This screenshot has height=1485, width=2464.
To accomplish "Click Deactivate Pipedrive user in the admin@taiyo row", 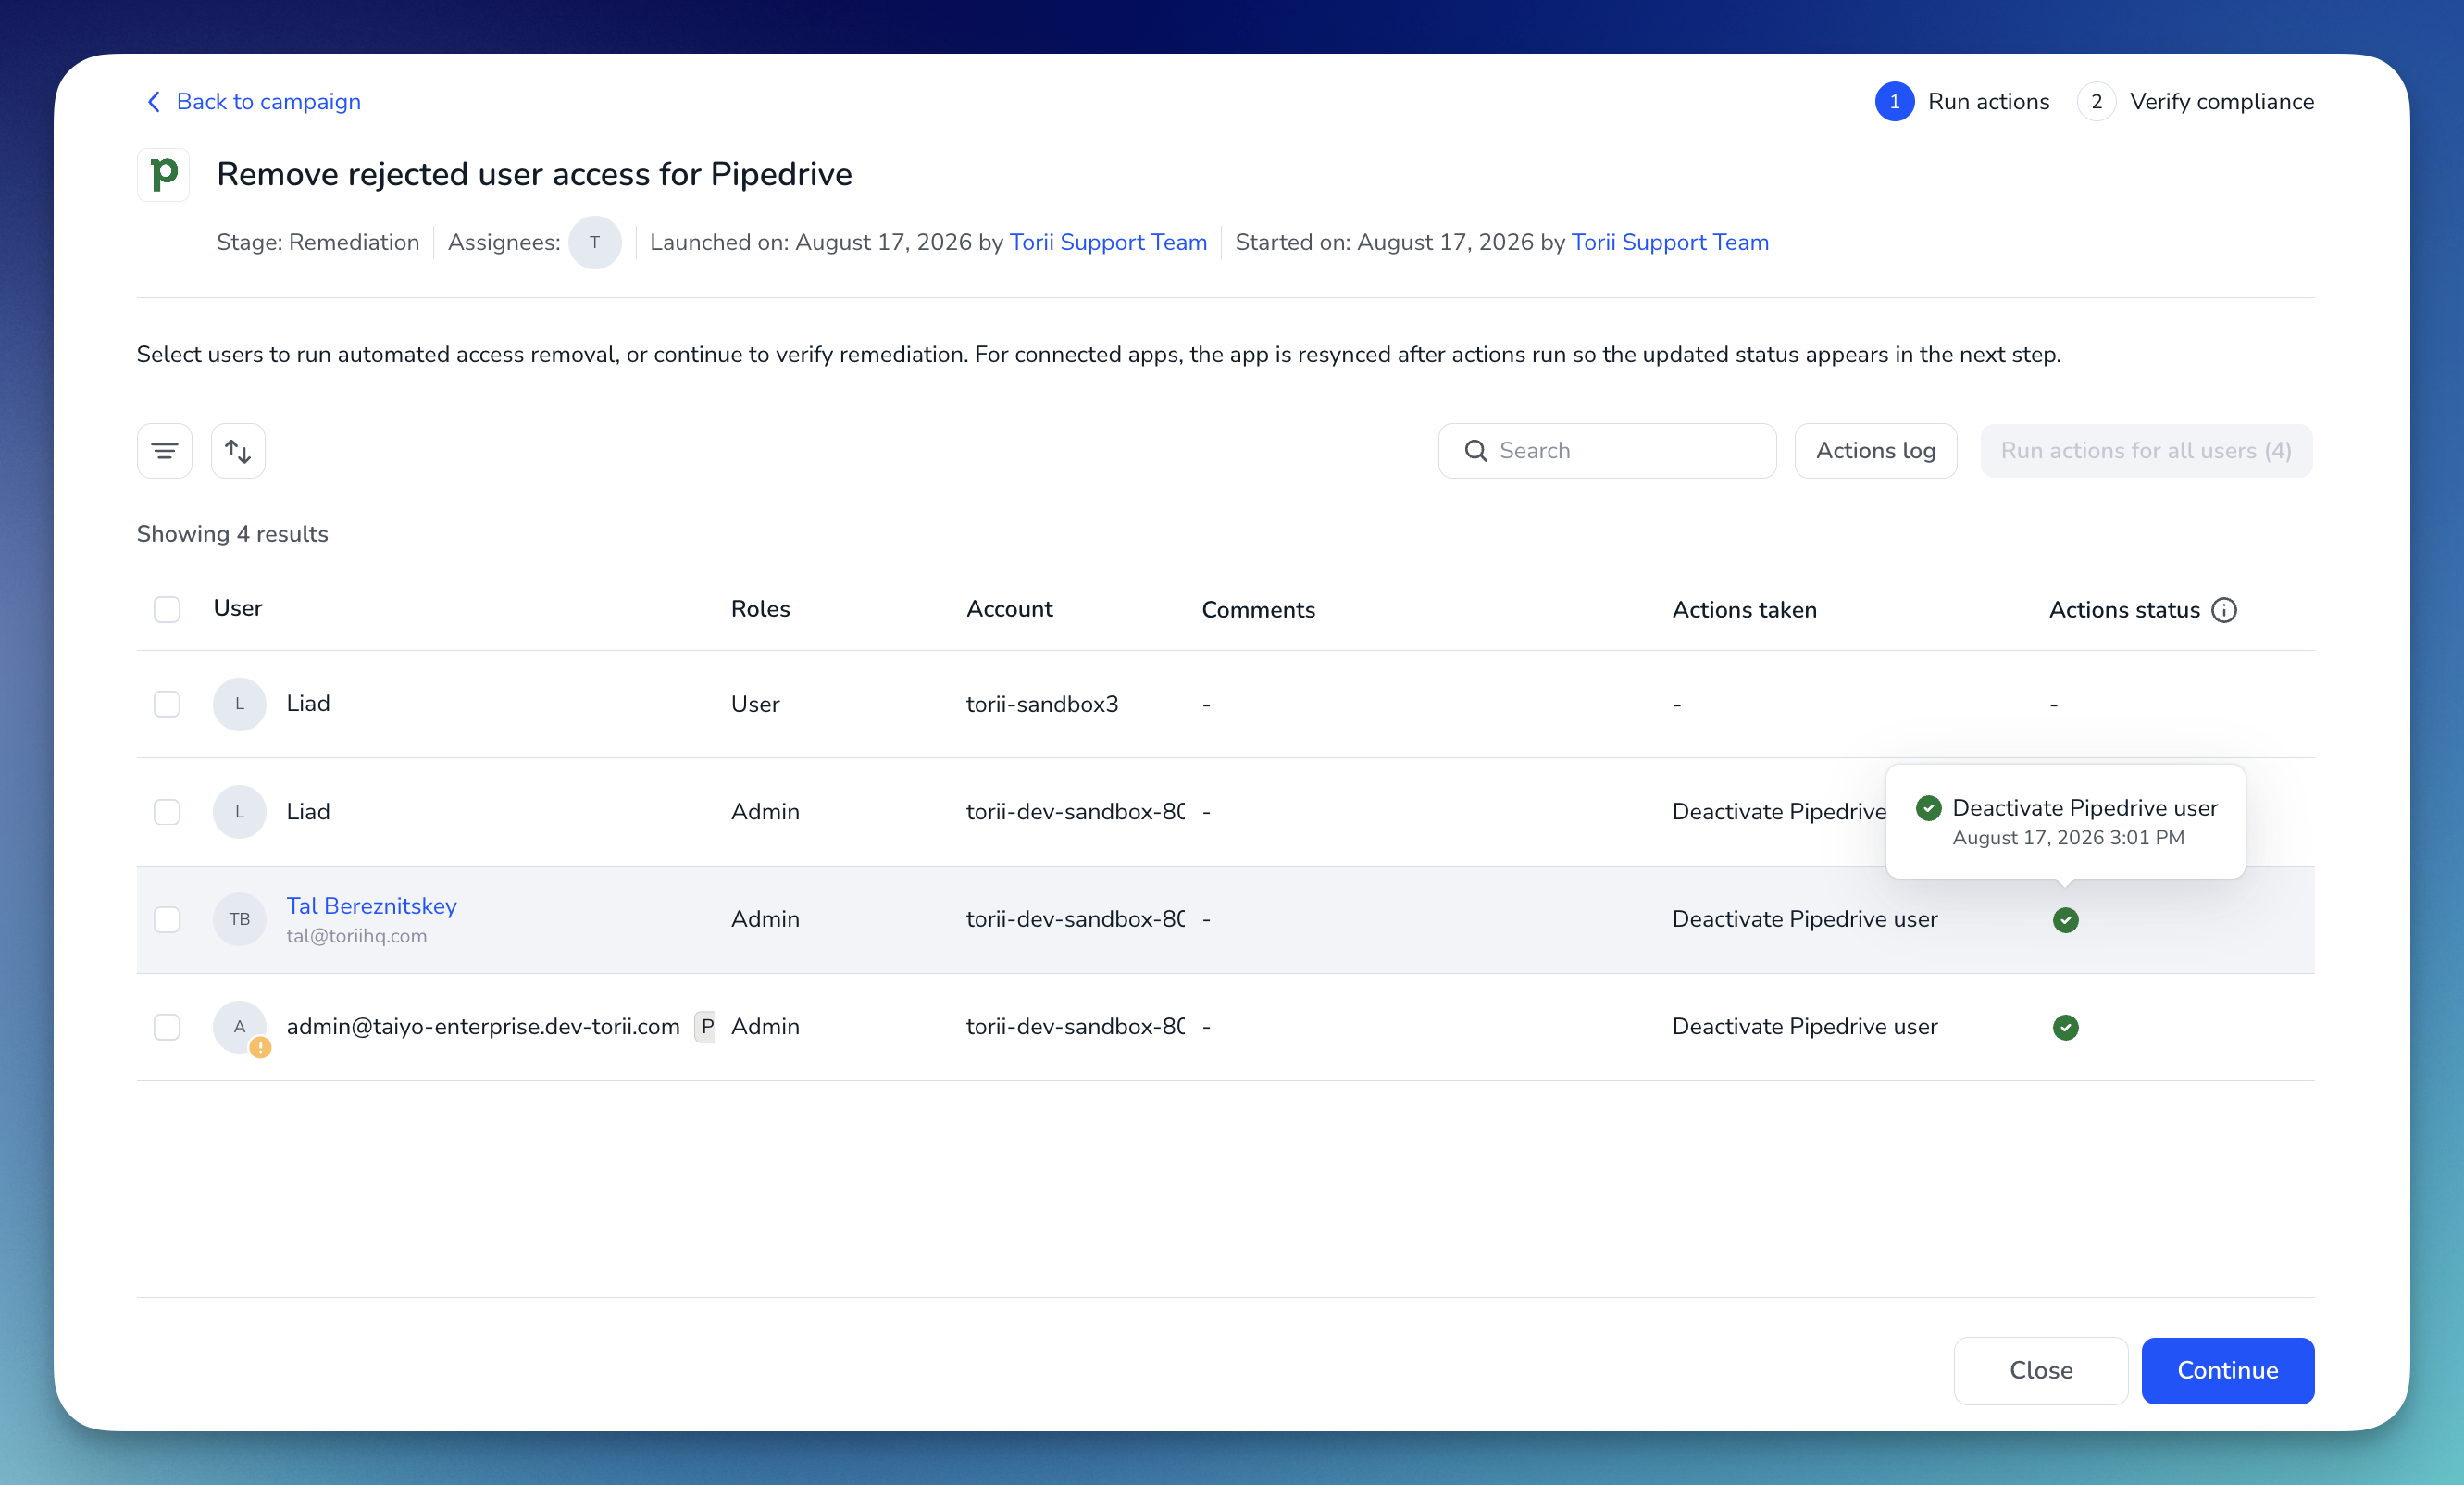I will [1805, 1027].
